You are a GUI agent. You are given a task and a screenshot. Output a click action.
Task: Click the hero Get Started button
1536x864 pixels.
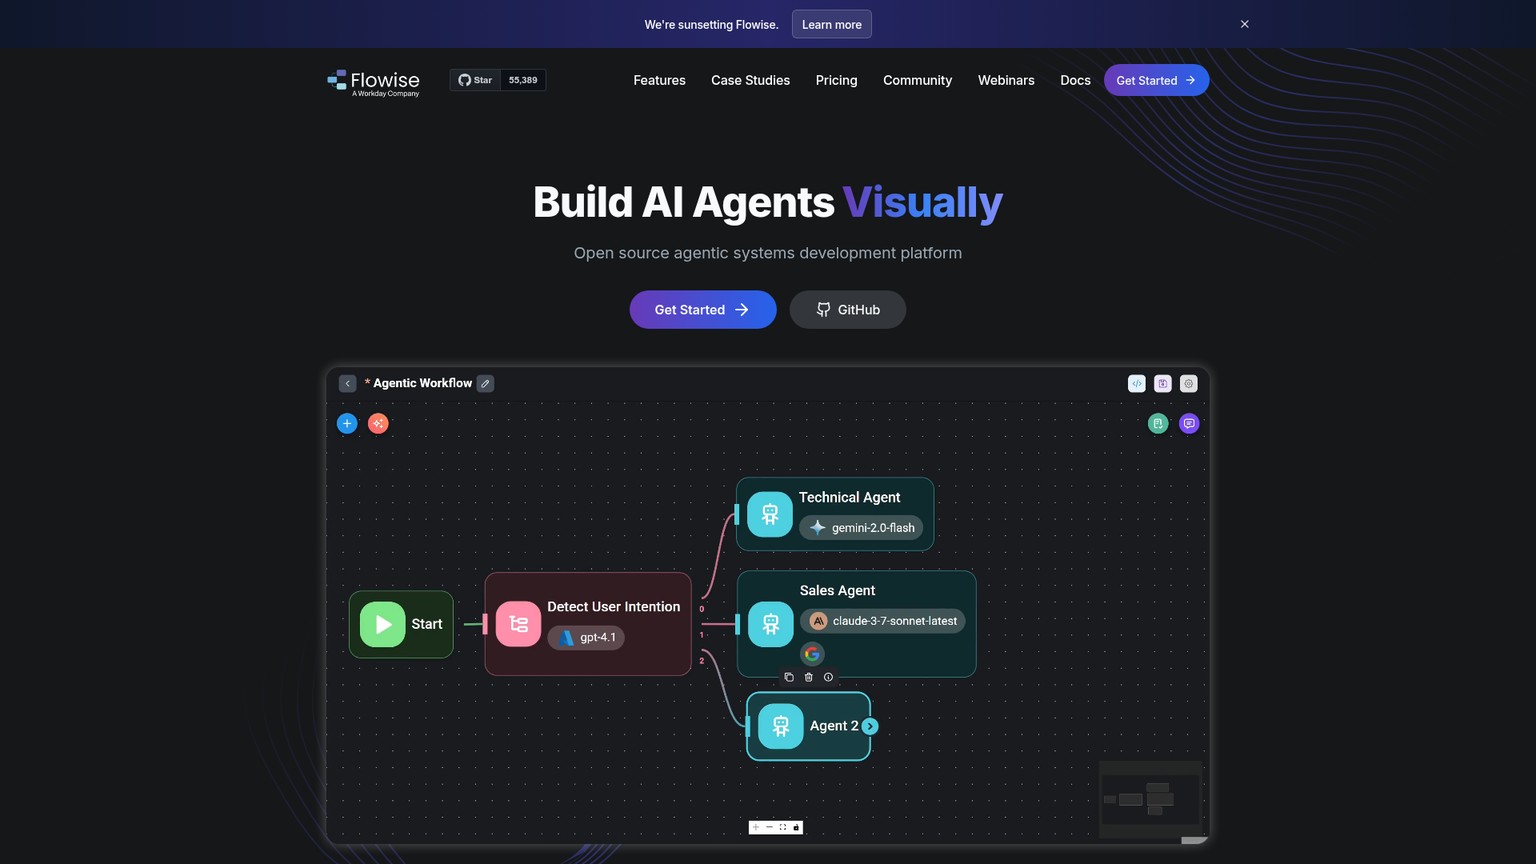703,310
